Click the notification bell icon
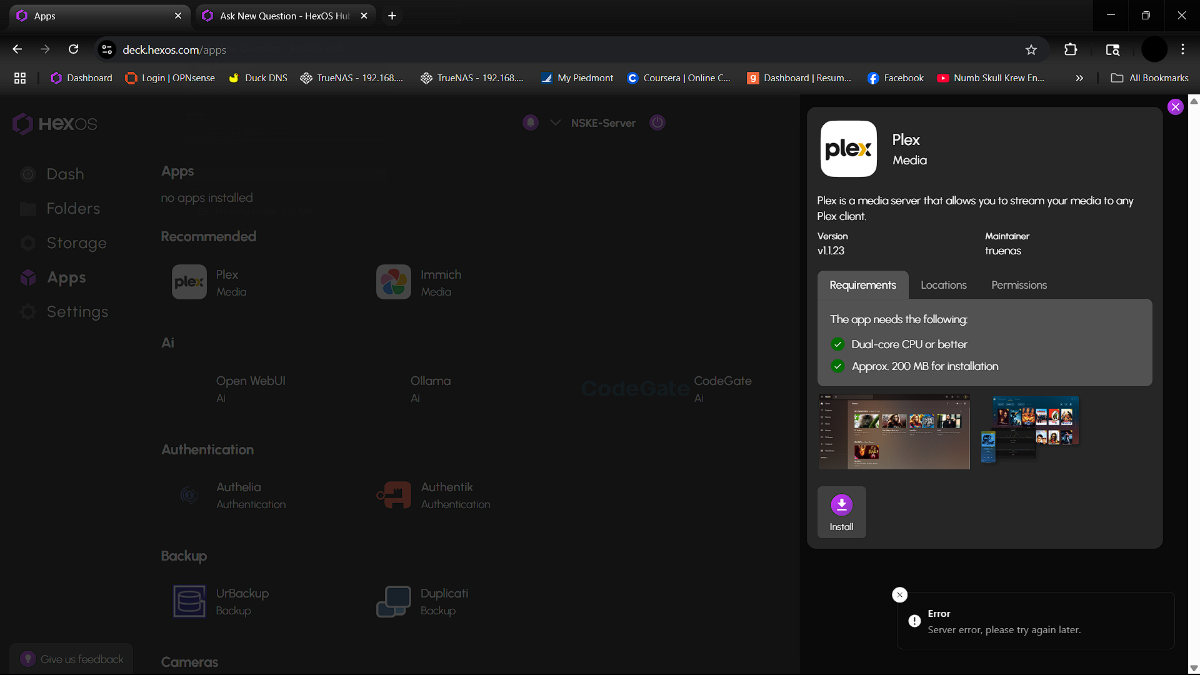 (x=530, y=122)
